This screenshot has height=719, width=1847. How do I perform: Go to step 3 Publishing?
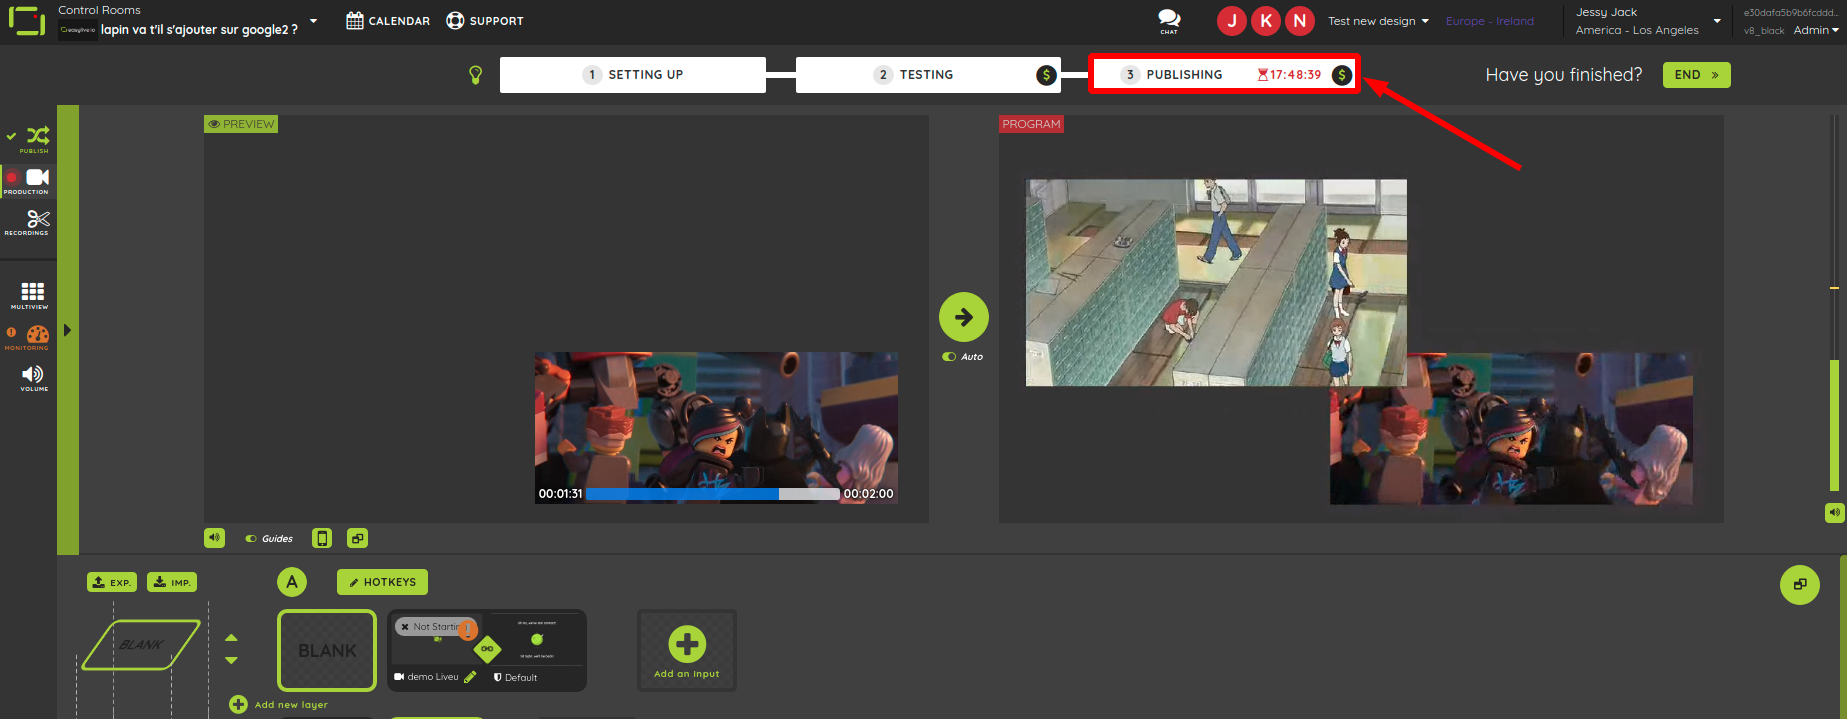click(1224, 75)
